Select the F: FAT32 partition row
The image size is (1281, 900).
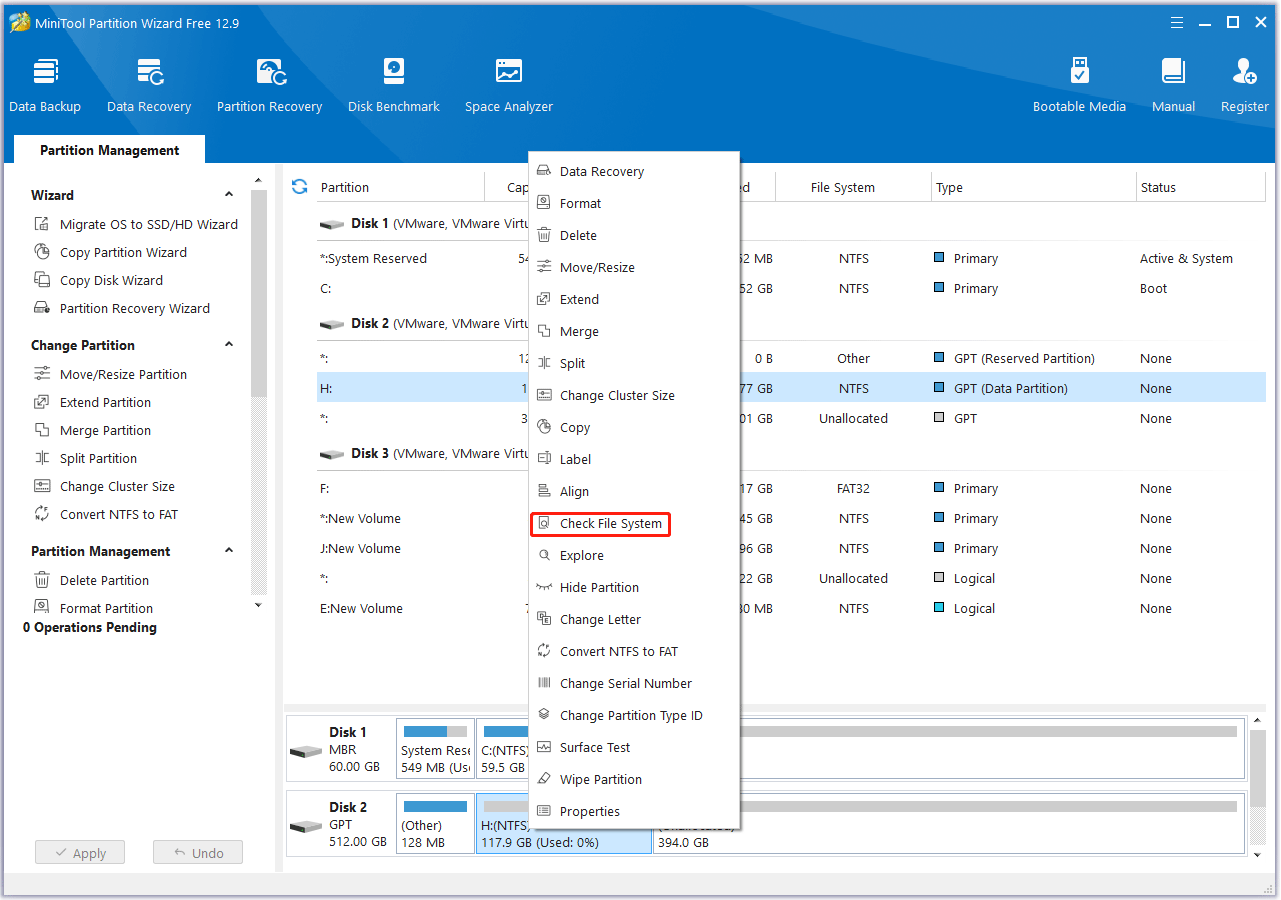(791, 488)
